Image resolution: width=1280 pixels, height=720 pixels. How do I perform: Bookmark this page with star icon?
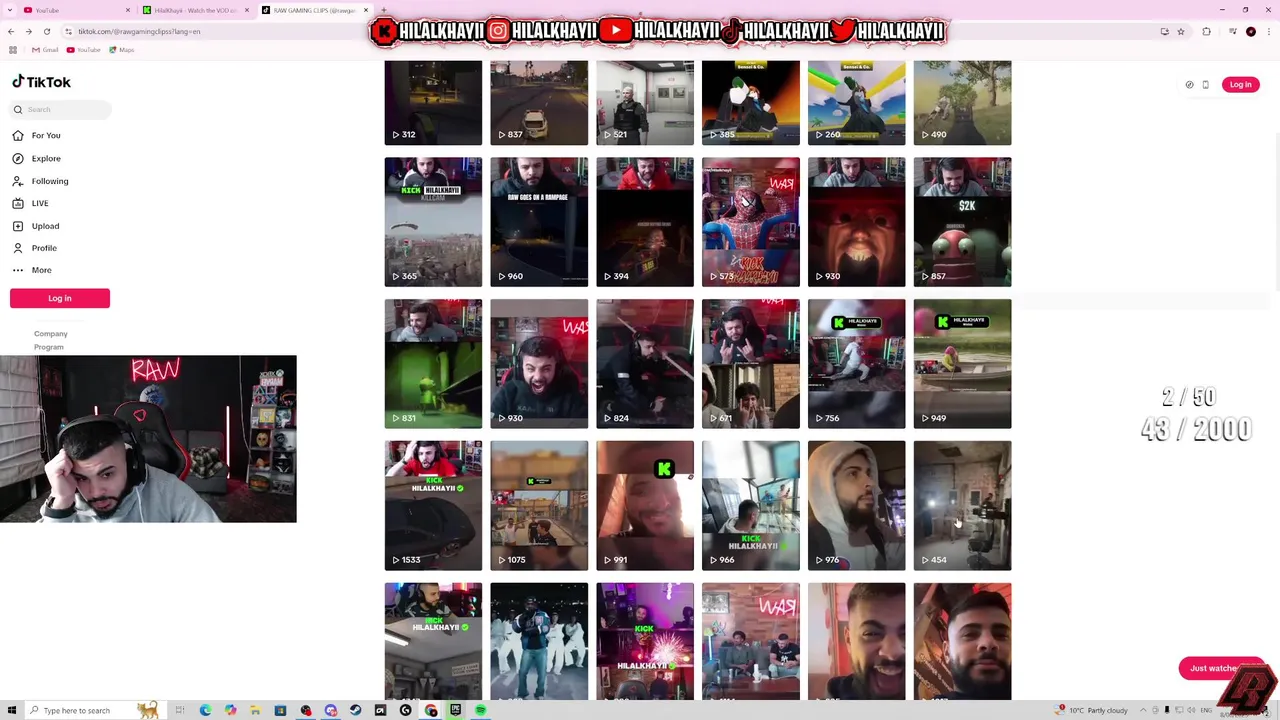point(1181,31)
